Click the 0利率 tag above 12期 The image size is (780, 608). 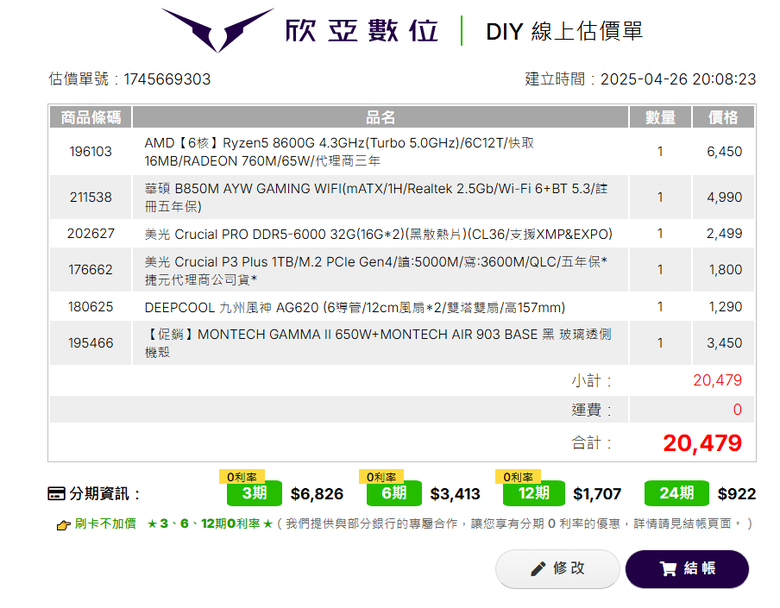518,477
